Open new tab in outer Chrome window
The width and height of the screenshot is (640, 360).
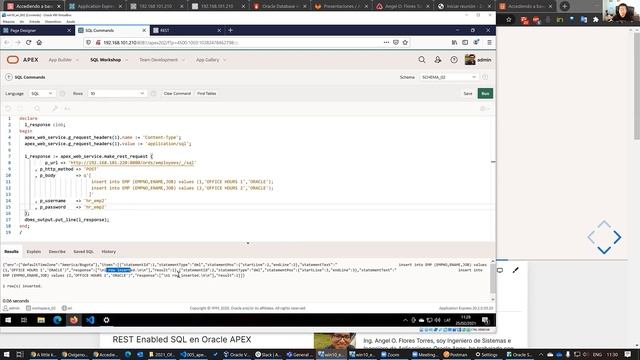(564, 6)
